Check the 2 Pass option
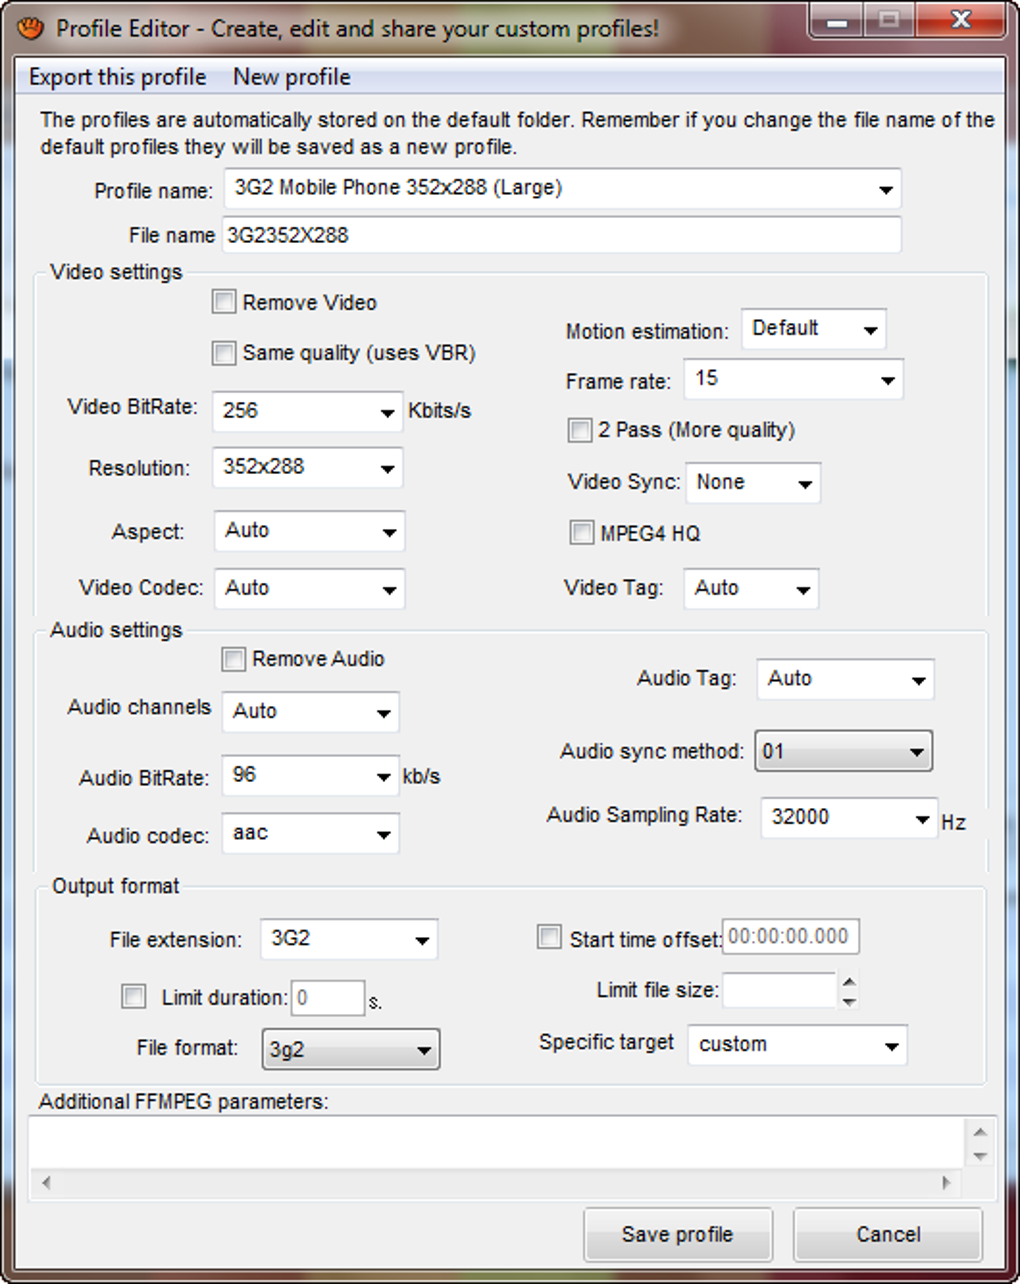Viewport: 1020px width, 1284px height. 580,430
